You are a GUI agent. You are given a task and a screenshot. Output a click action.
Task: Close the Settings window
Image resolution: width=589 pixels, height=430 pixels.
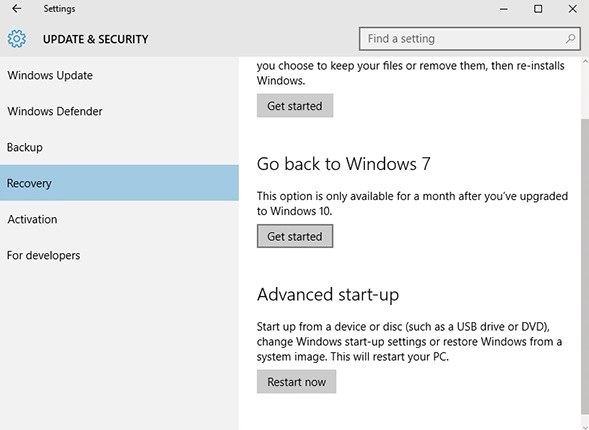click(x=572, y=9)
